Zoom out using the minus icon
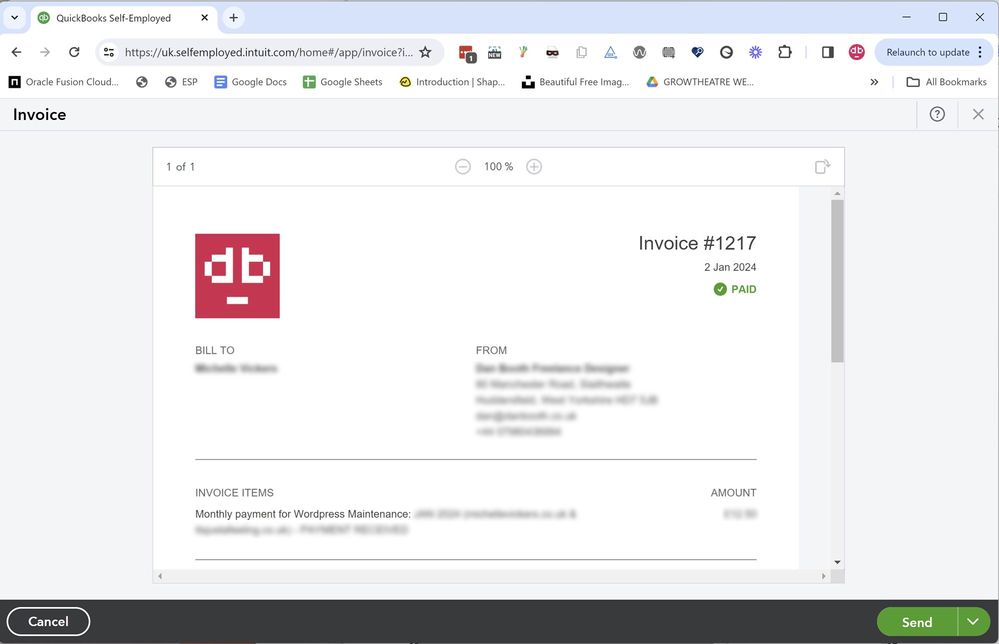999x644 pixels. coord(463,166)
